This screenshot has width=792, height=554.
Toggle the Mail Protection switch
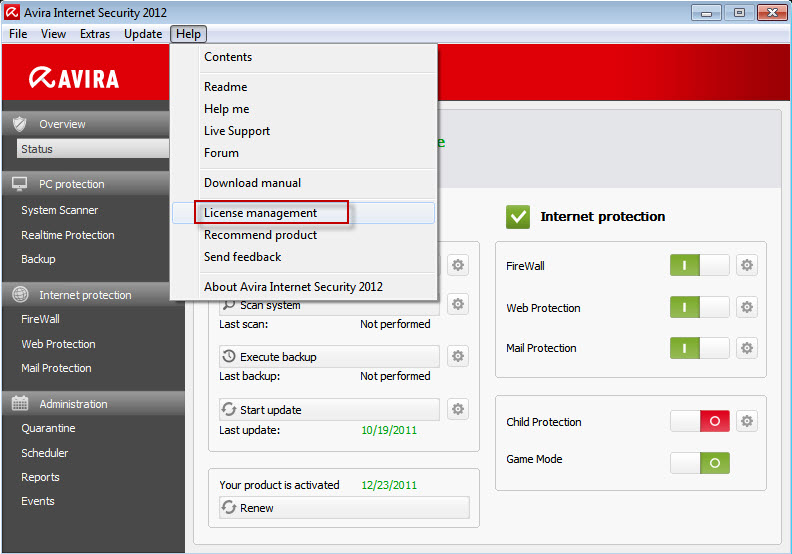coord(700,348)
